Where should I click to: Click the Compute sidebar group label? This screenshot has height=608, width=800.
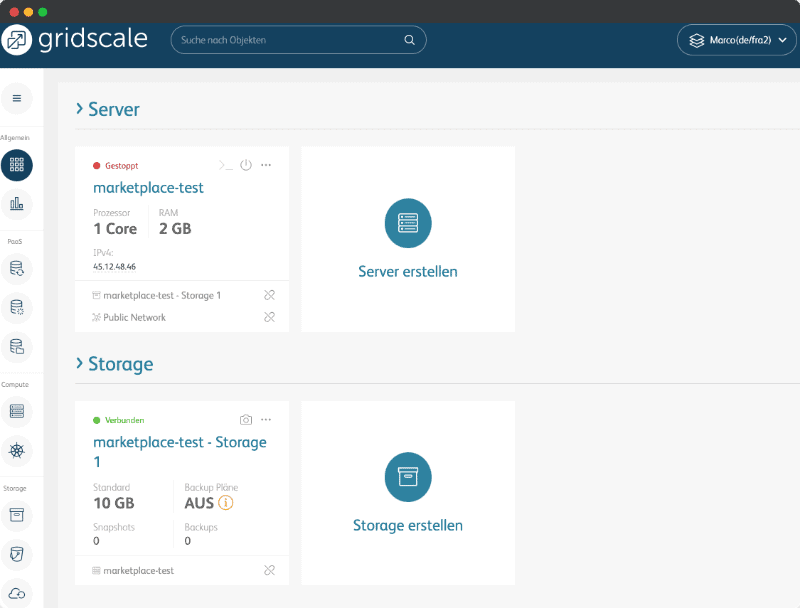point(15,385)
